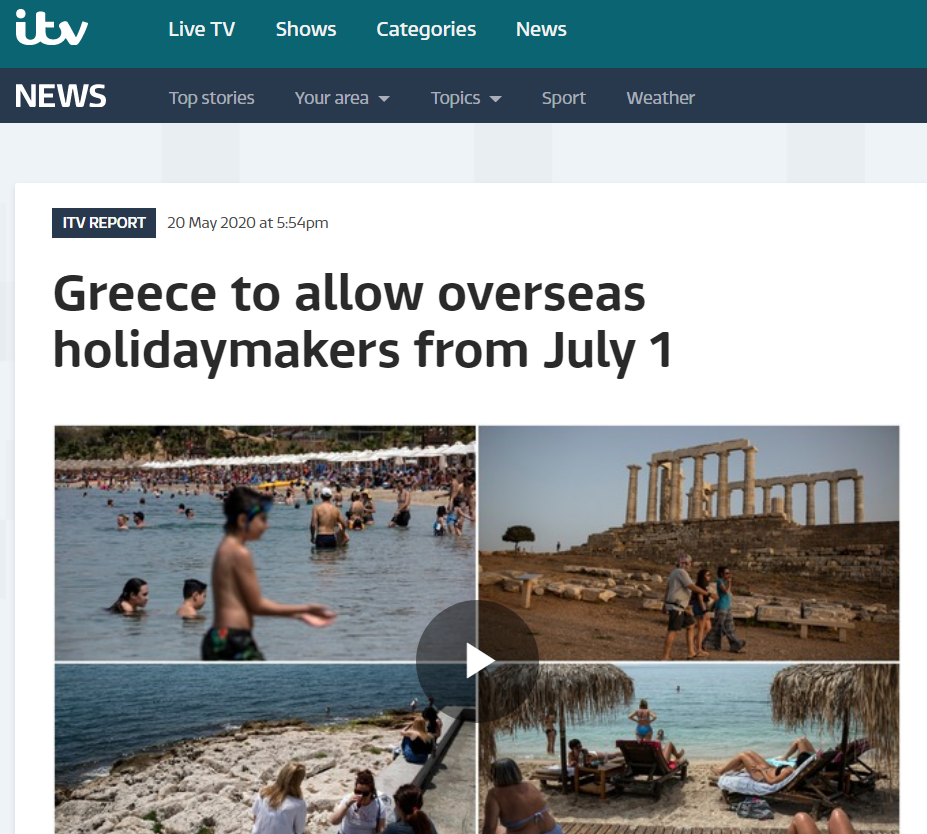The height and width of the screenshot is (834, 927).
Task: Click the rocky shoreline photo
Action: 265,748
